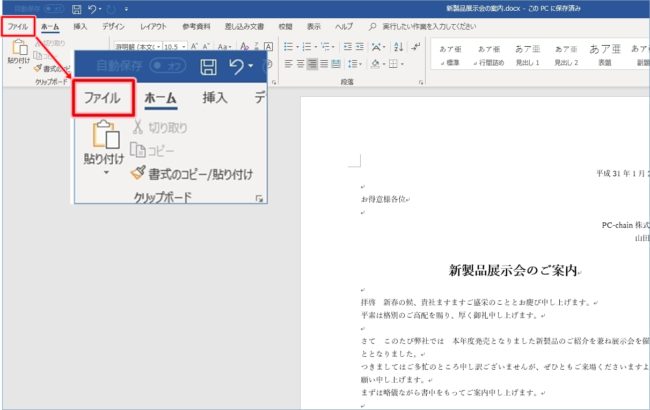Open the 参考資料 ribbon tab
Viewport: 650px width, 410px height.
196,27
